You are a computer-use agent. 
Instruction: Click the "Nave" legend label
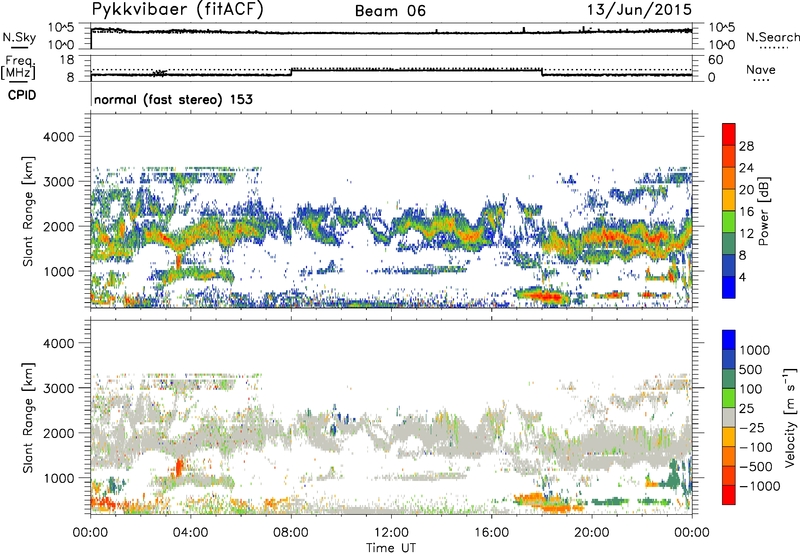(761, 69)
